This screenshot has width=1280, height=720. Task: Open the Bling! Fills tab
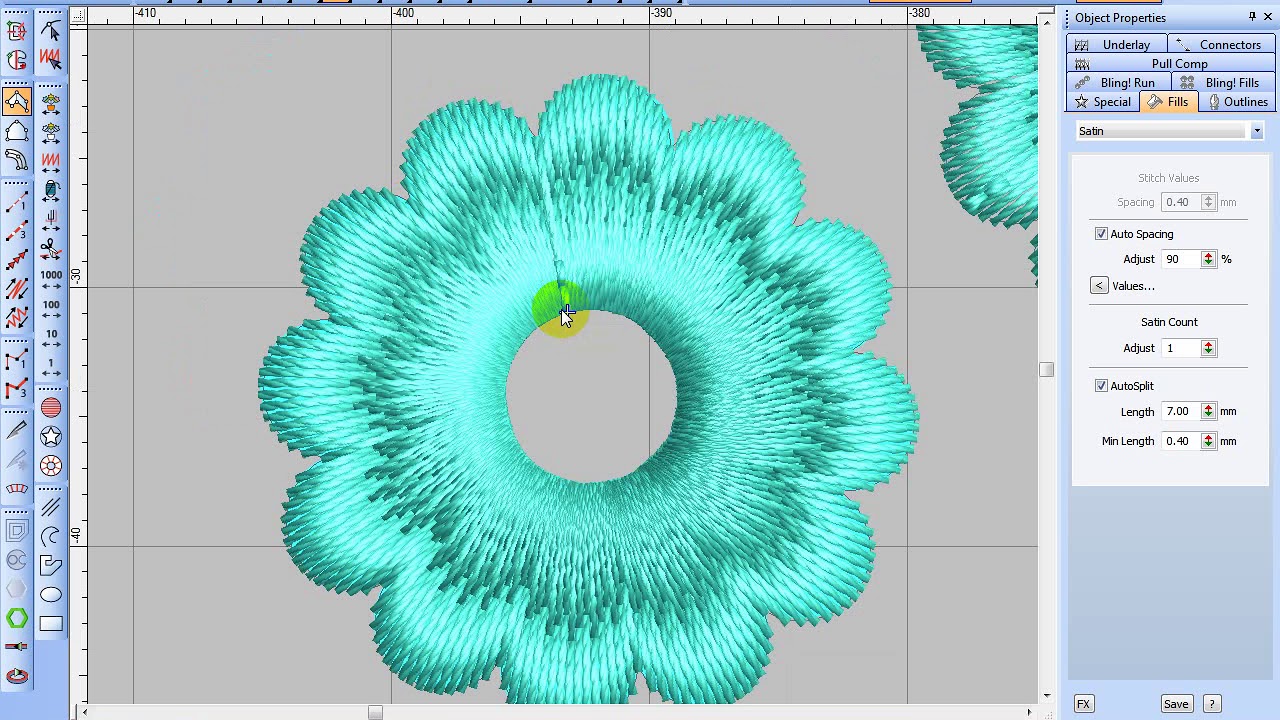click(1221, 83)
